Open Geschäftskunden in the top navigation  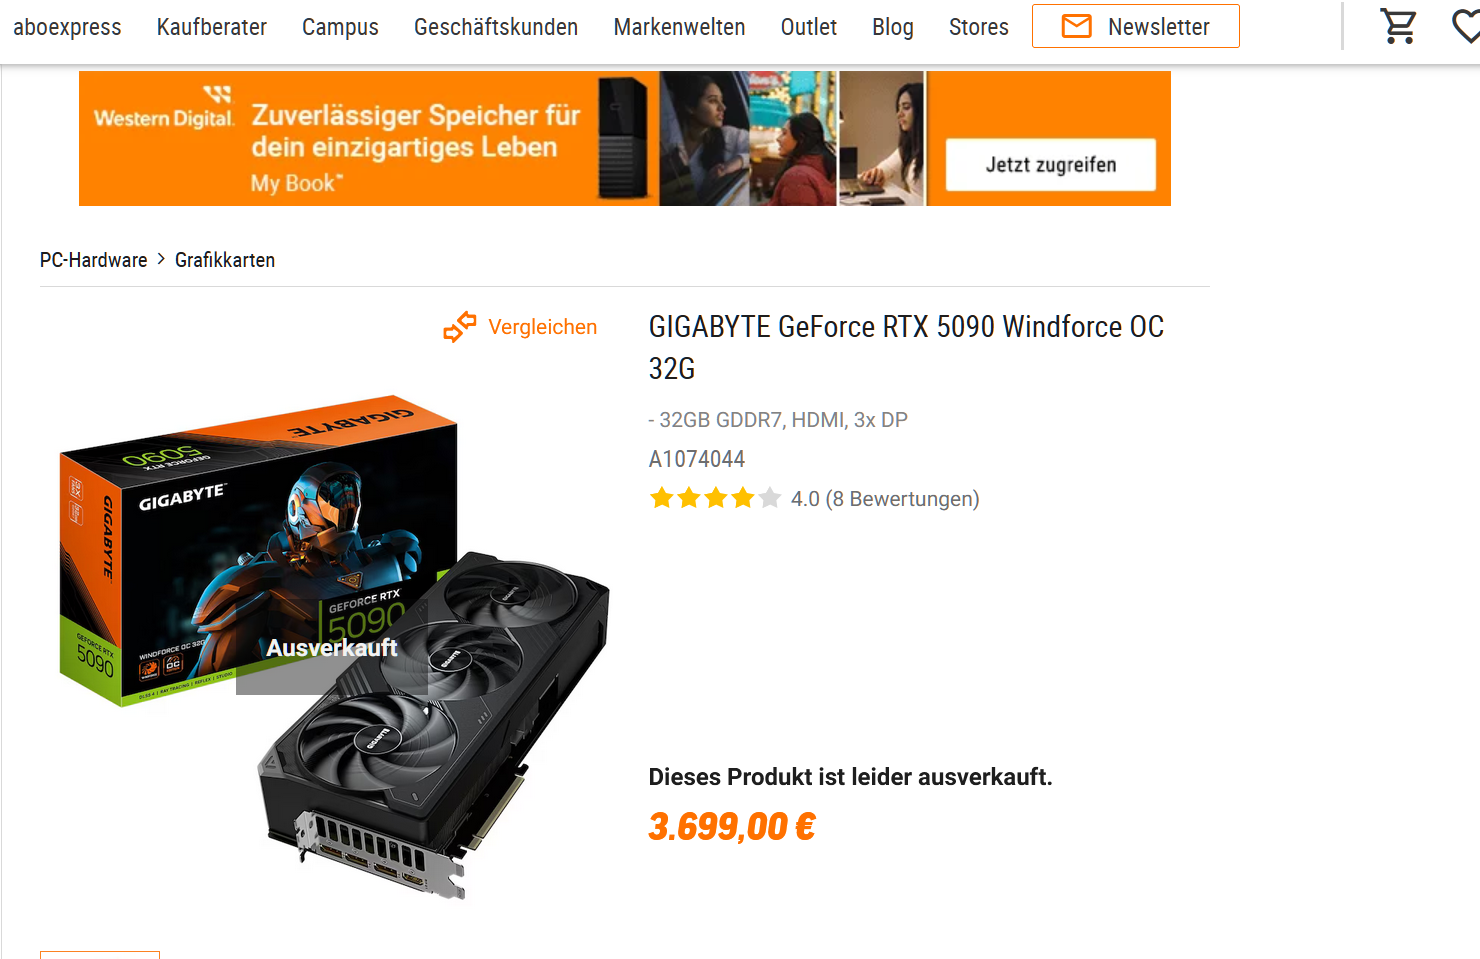coord(496,27)
